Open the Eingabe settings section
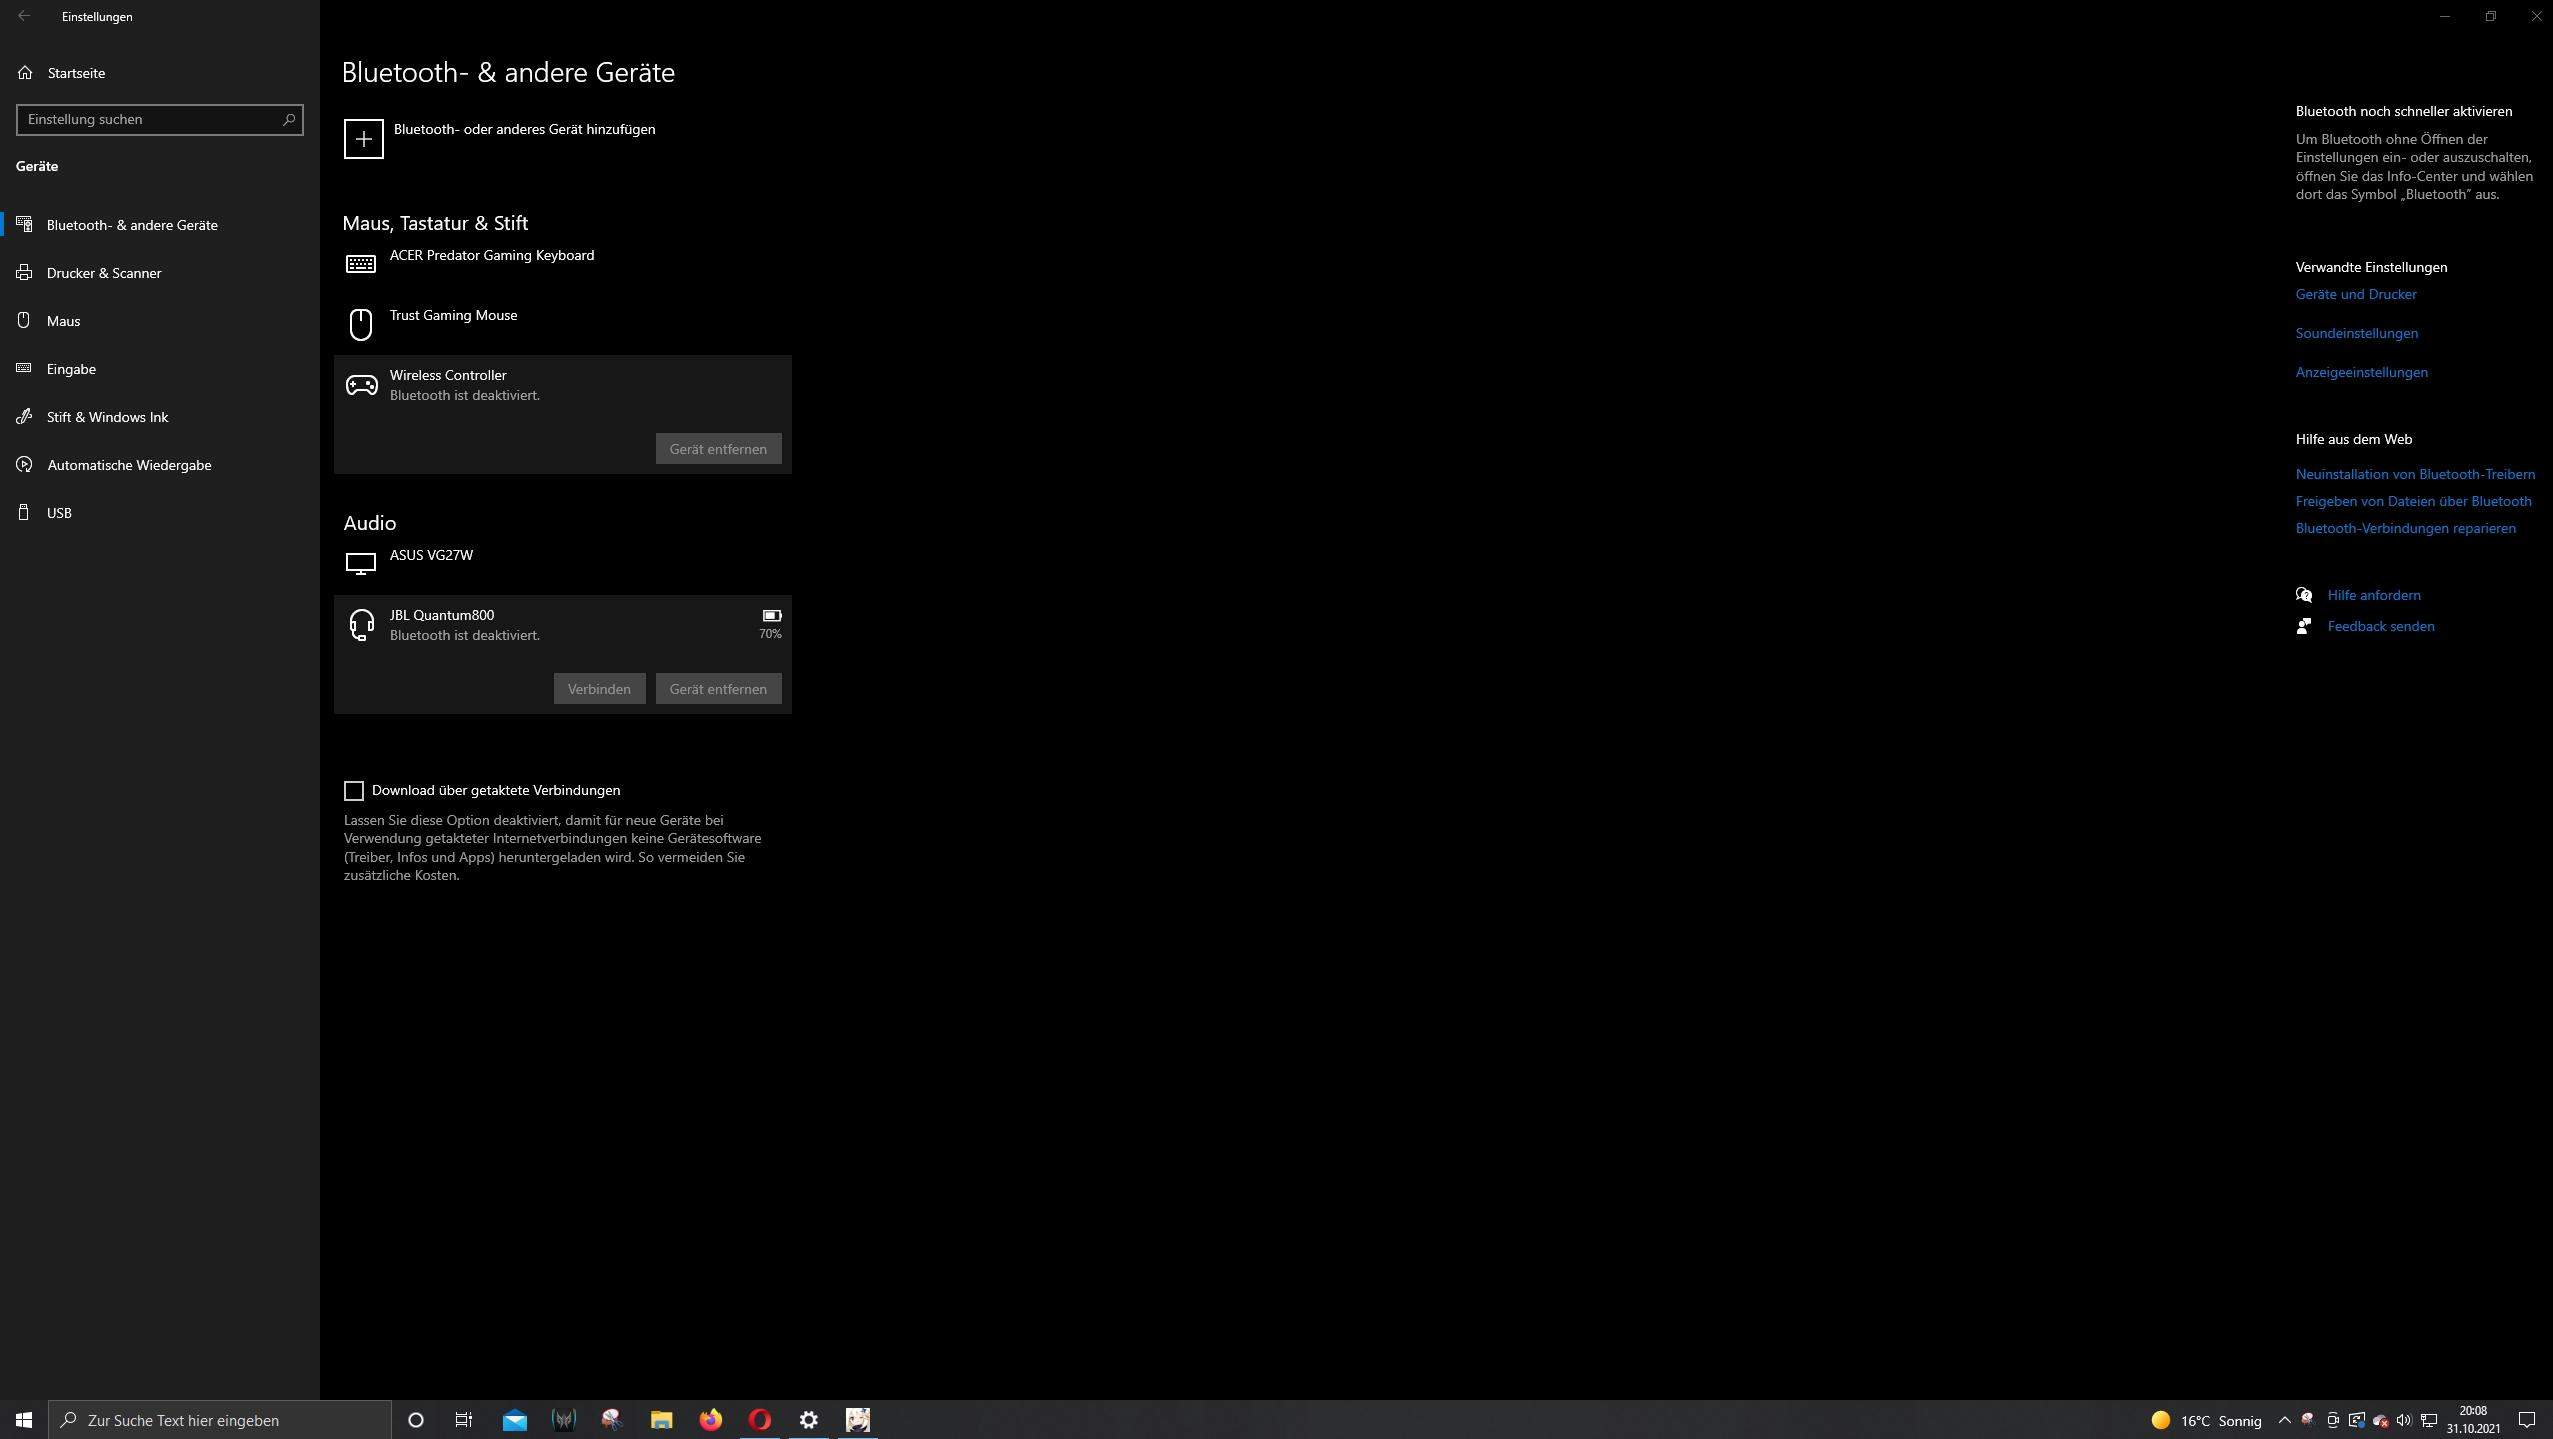This screenshot has width=2553, height=1439. [x=70, y=368]
